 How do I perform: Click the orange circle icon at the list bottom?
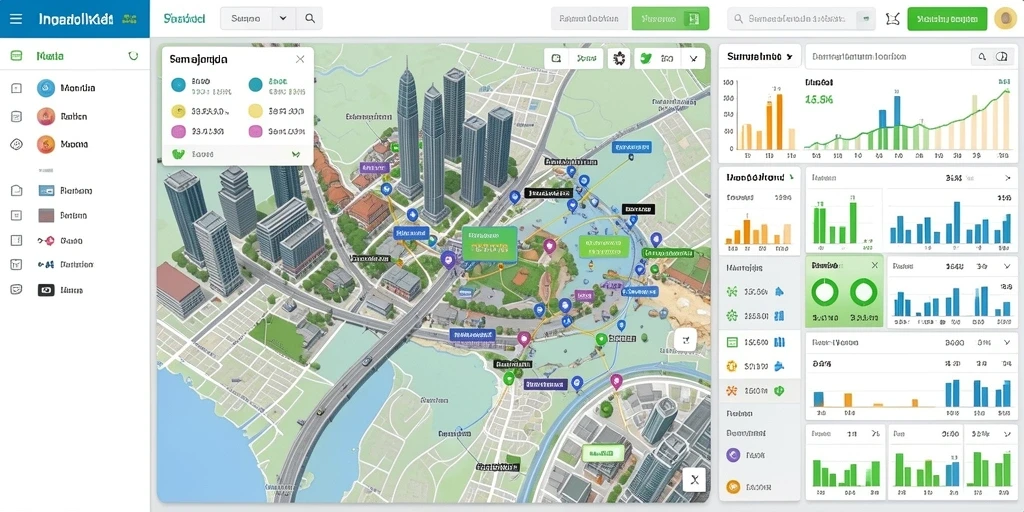pyautogui.click(x=733, y=486)
